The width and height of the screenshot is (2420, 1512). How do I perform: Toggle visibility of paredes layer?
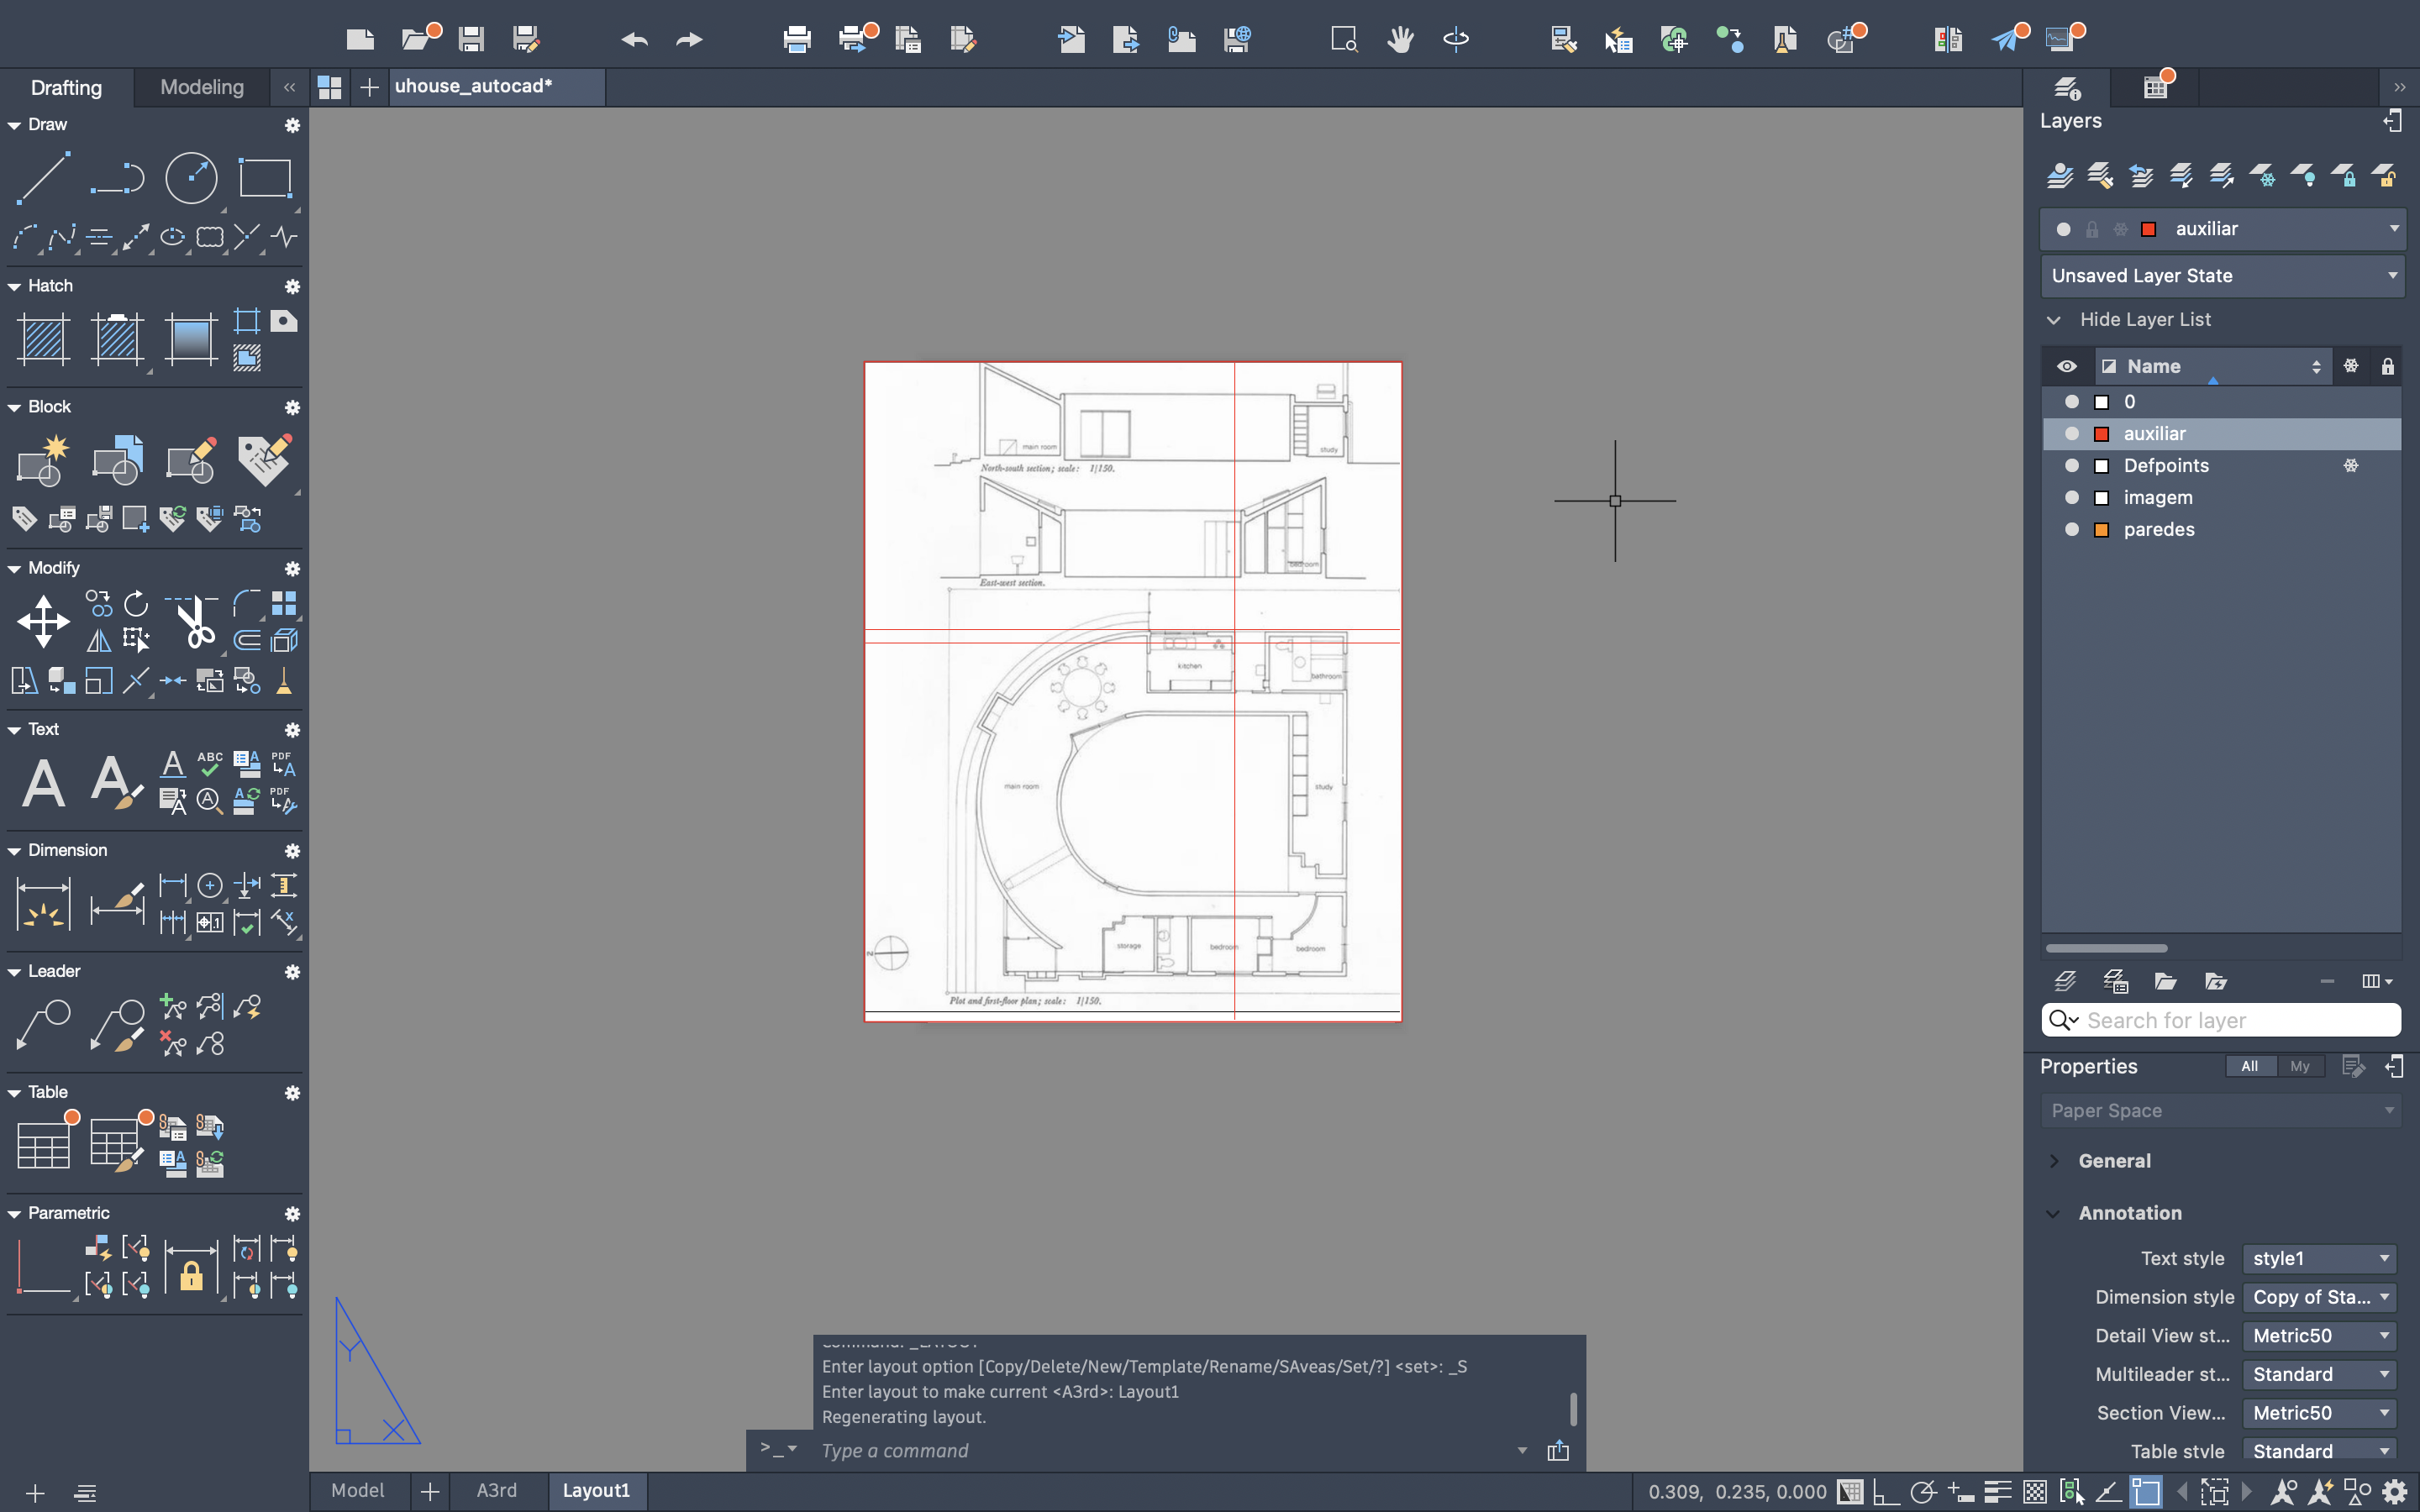(2071, 529)
